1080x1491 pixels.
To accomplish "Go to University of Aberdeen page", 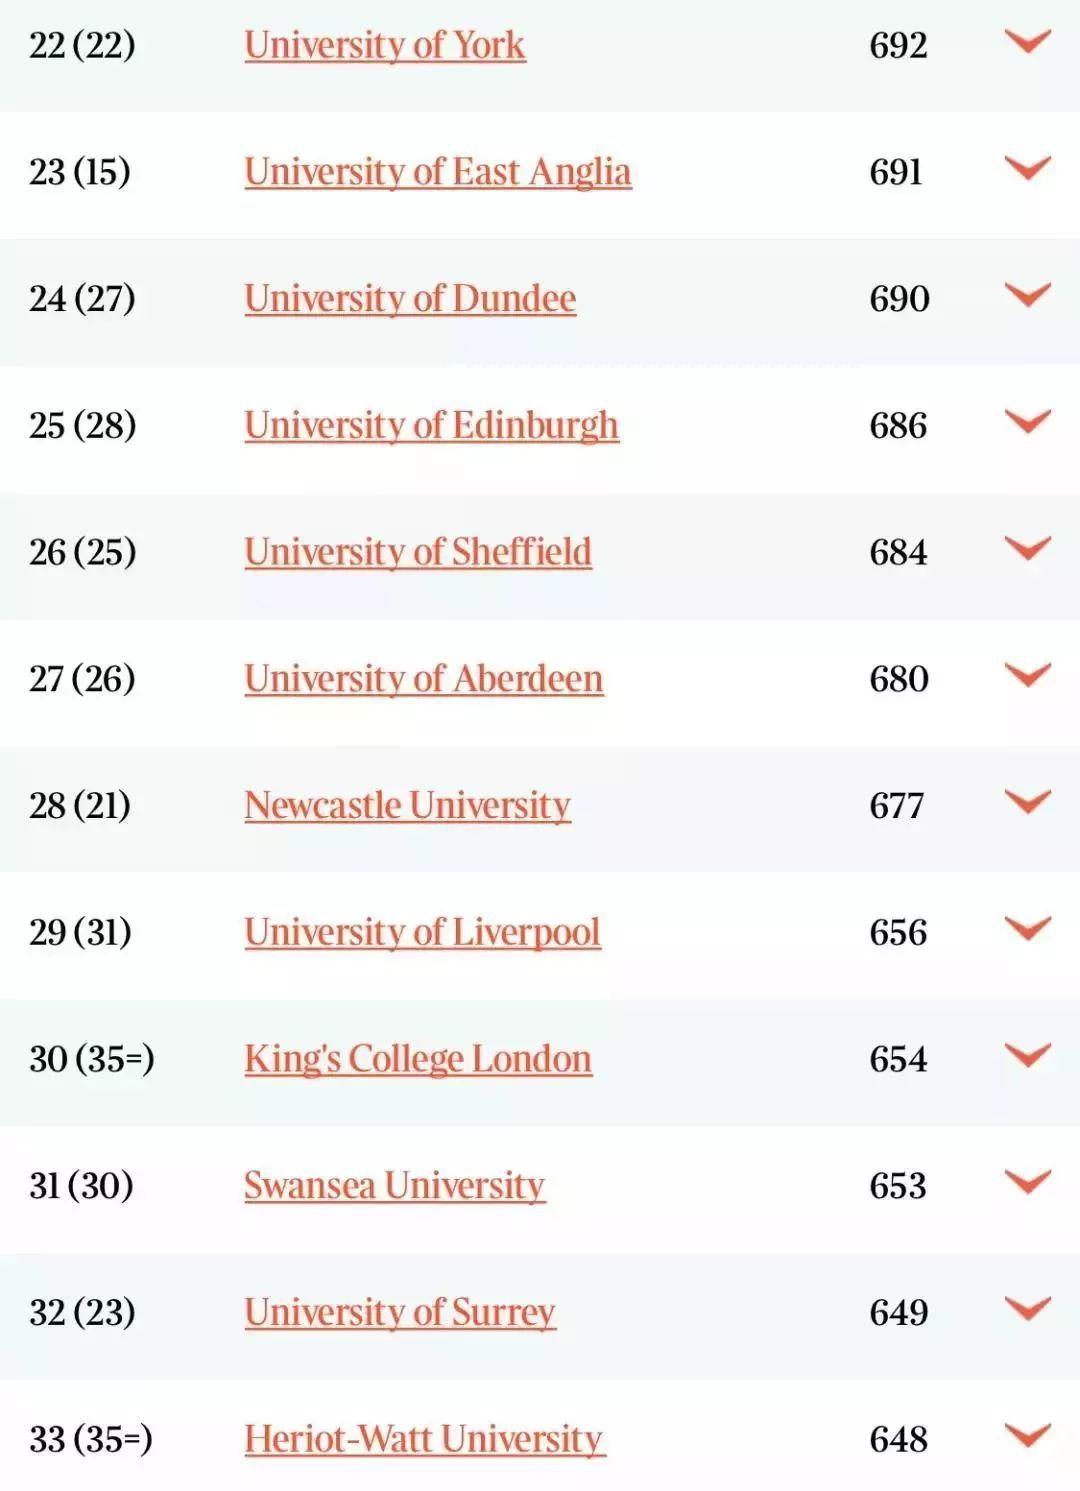I will pos(423,679).
